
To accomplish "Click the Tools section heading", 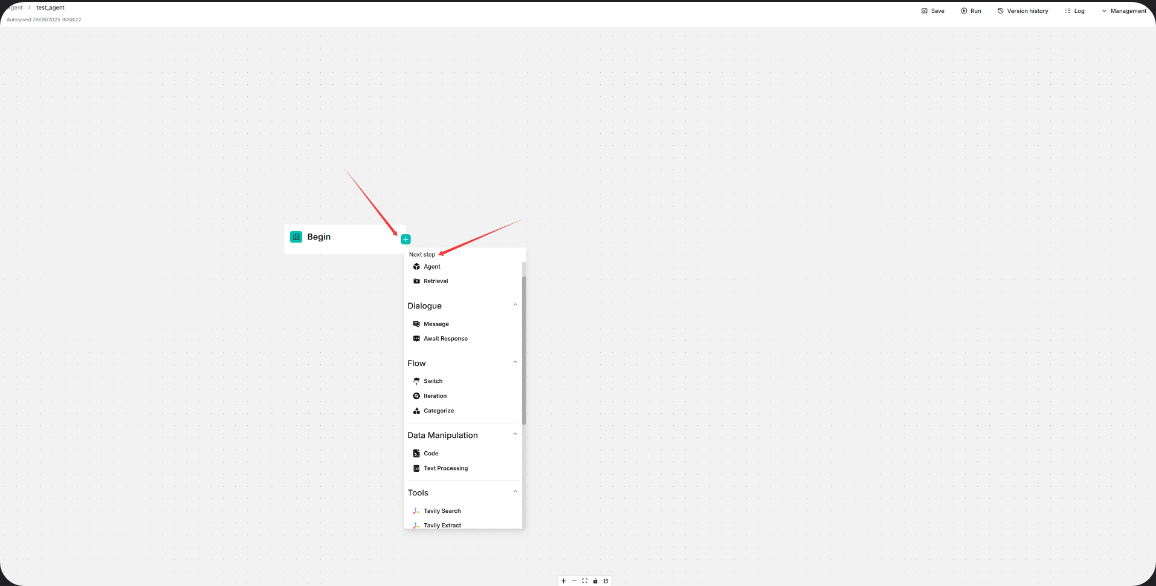I will point(418,493).
